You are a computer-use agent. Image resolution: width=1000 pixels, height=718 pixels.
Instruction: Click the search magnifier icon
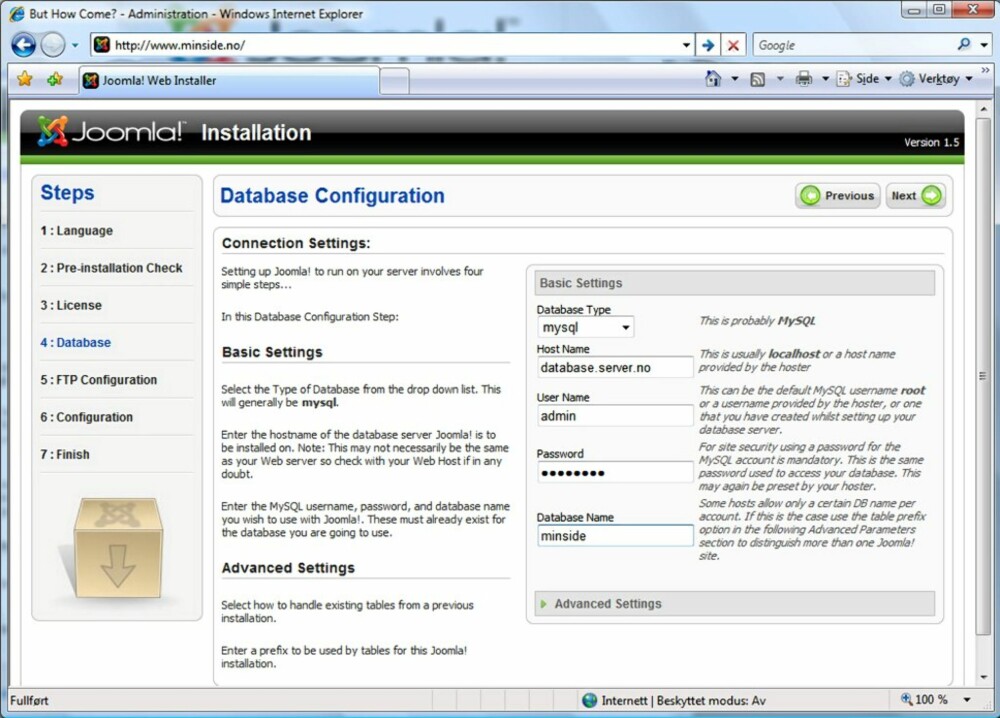964,45
